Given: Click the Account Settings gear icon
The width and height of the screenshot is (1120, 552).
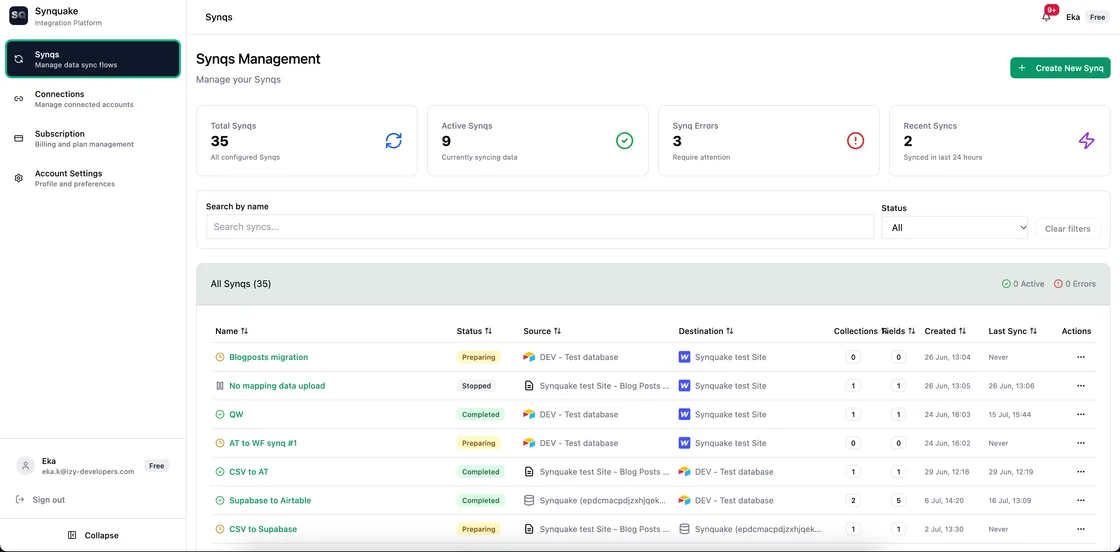Looking at the screenshot, I should [19, 179].
